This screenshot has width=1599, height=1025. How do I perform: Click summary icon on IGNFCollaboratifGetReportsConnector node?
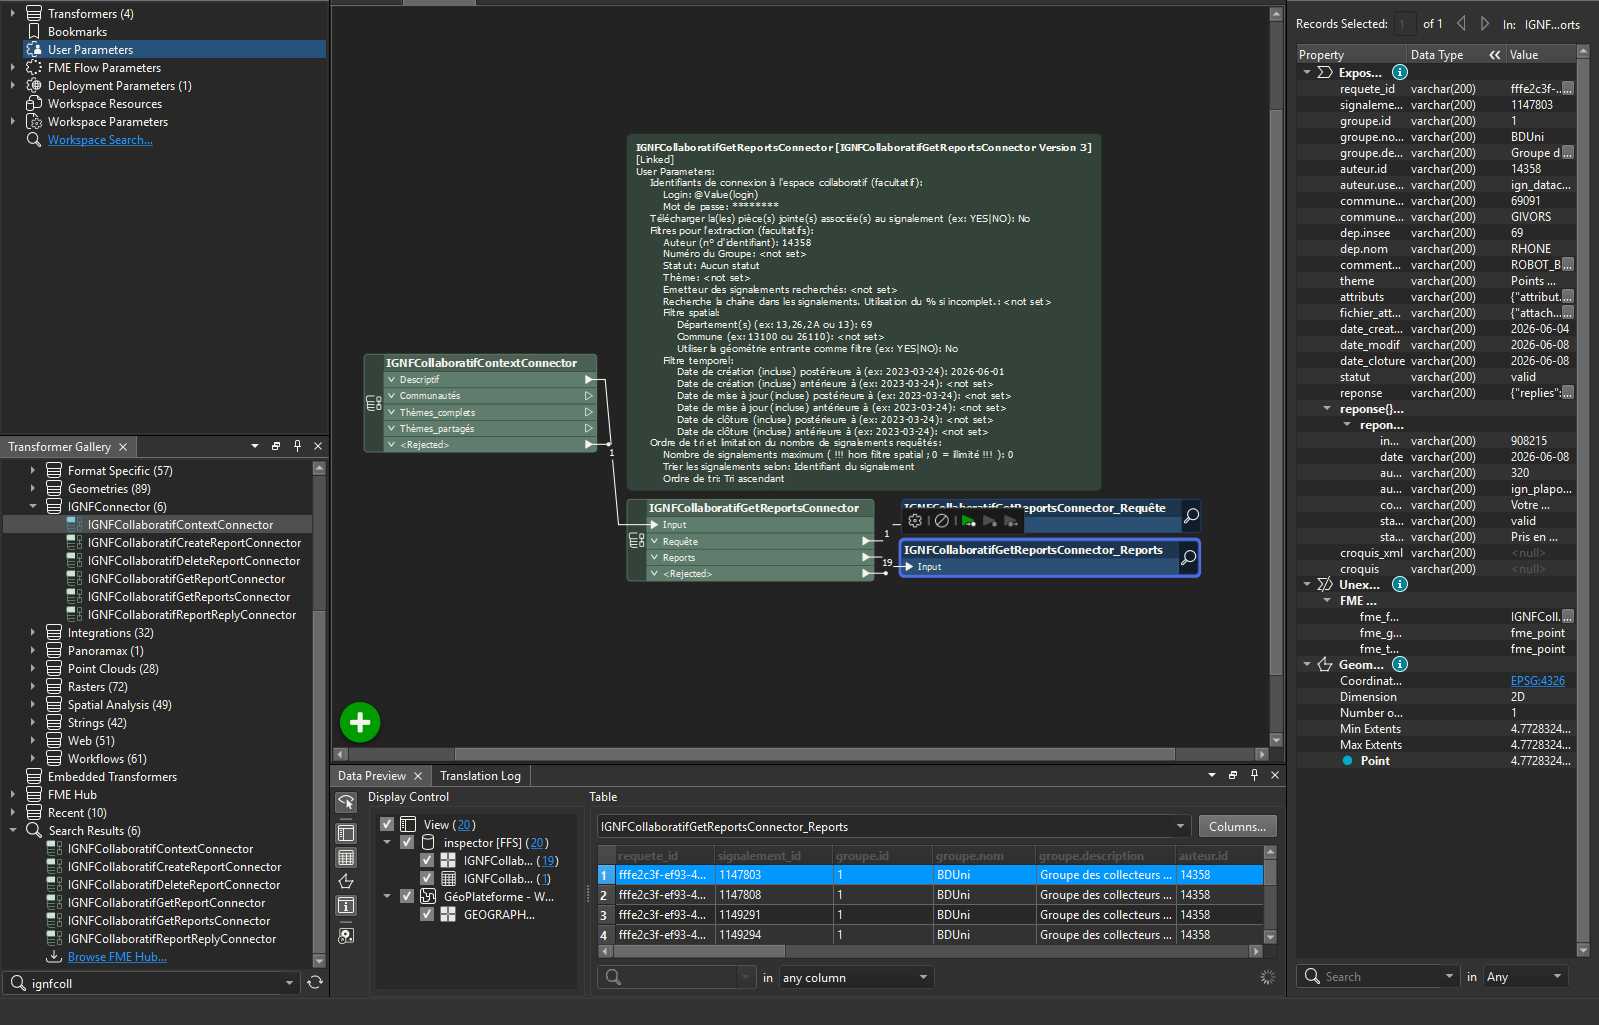tap(636, 541)
